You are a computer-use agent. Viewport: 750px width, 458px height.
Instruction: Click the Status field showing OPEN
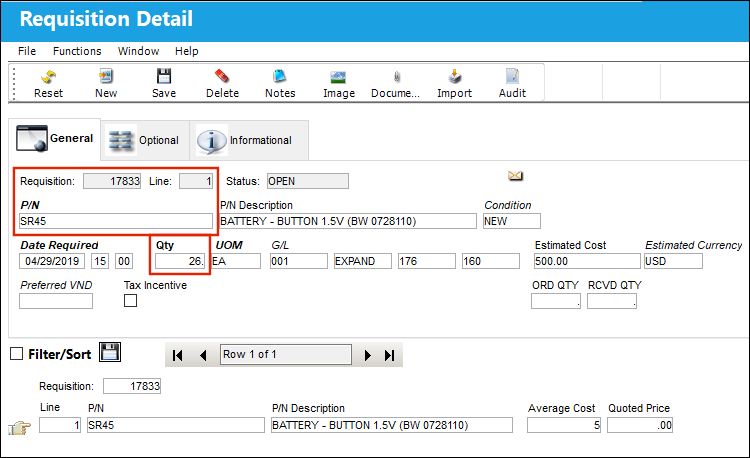[x=308, y=181]
